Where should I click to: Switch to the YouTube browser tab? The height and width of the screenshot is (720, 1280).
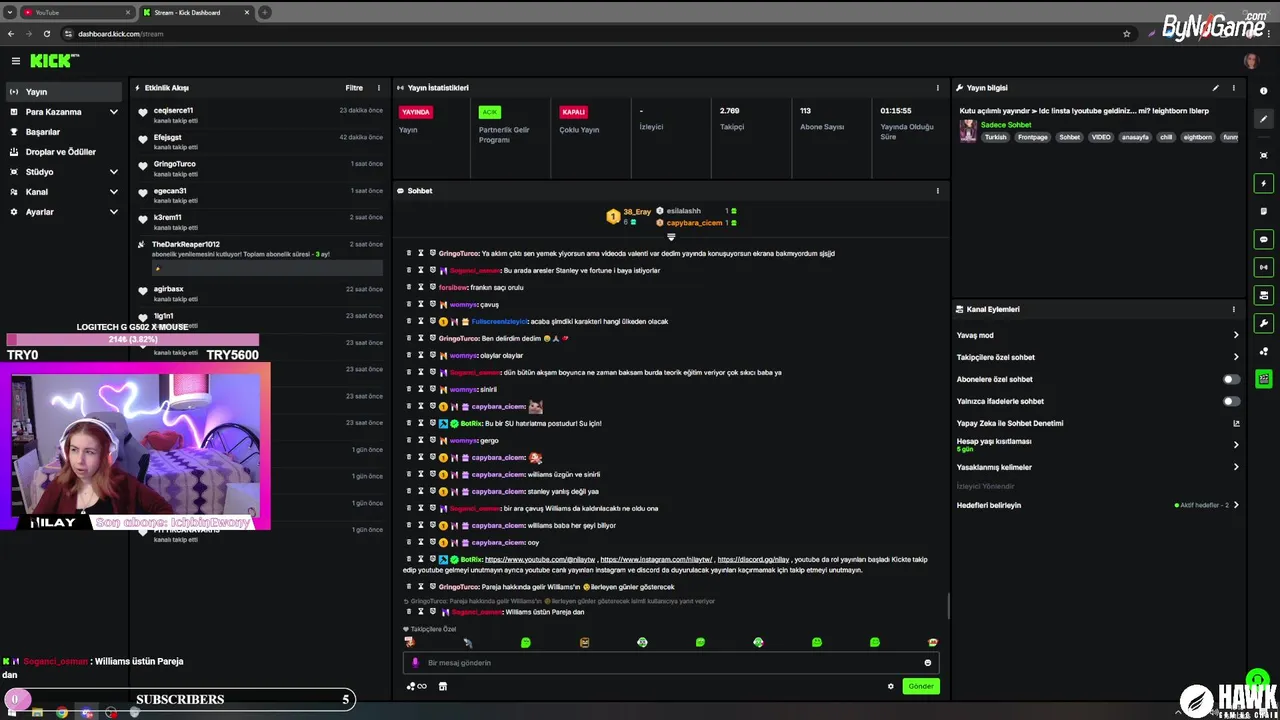pos(79,13)
